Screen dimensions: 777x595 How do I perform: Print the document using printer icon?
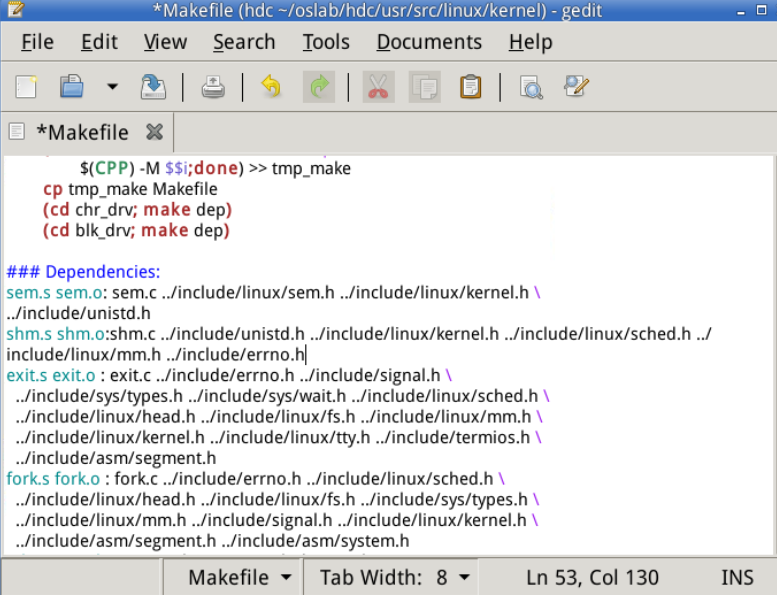213,87
